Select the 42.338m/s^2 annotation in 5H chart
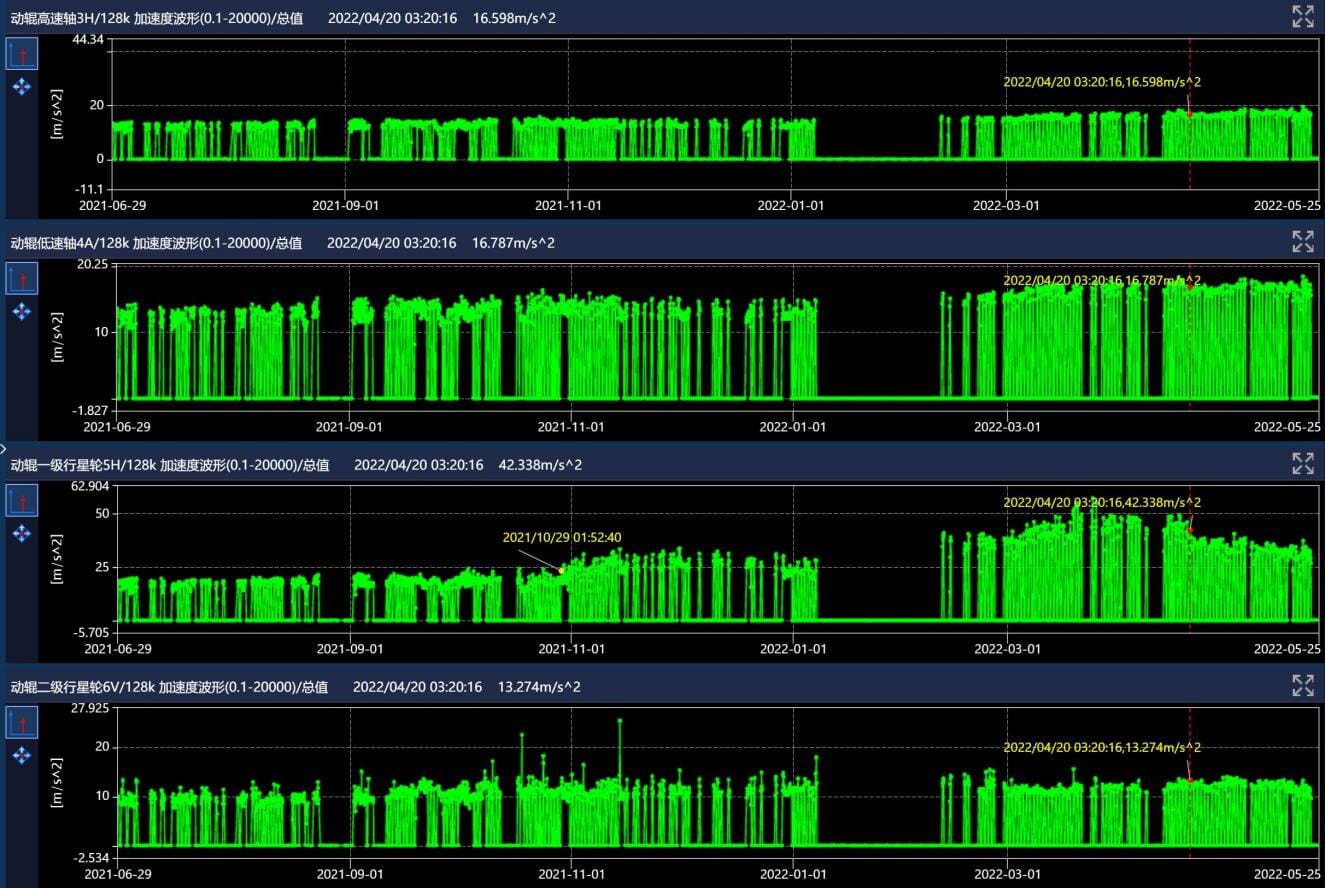The width and height of the screenshot is (1325, 888). pyautogui.click(x=1101, y=502)
